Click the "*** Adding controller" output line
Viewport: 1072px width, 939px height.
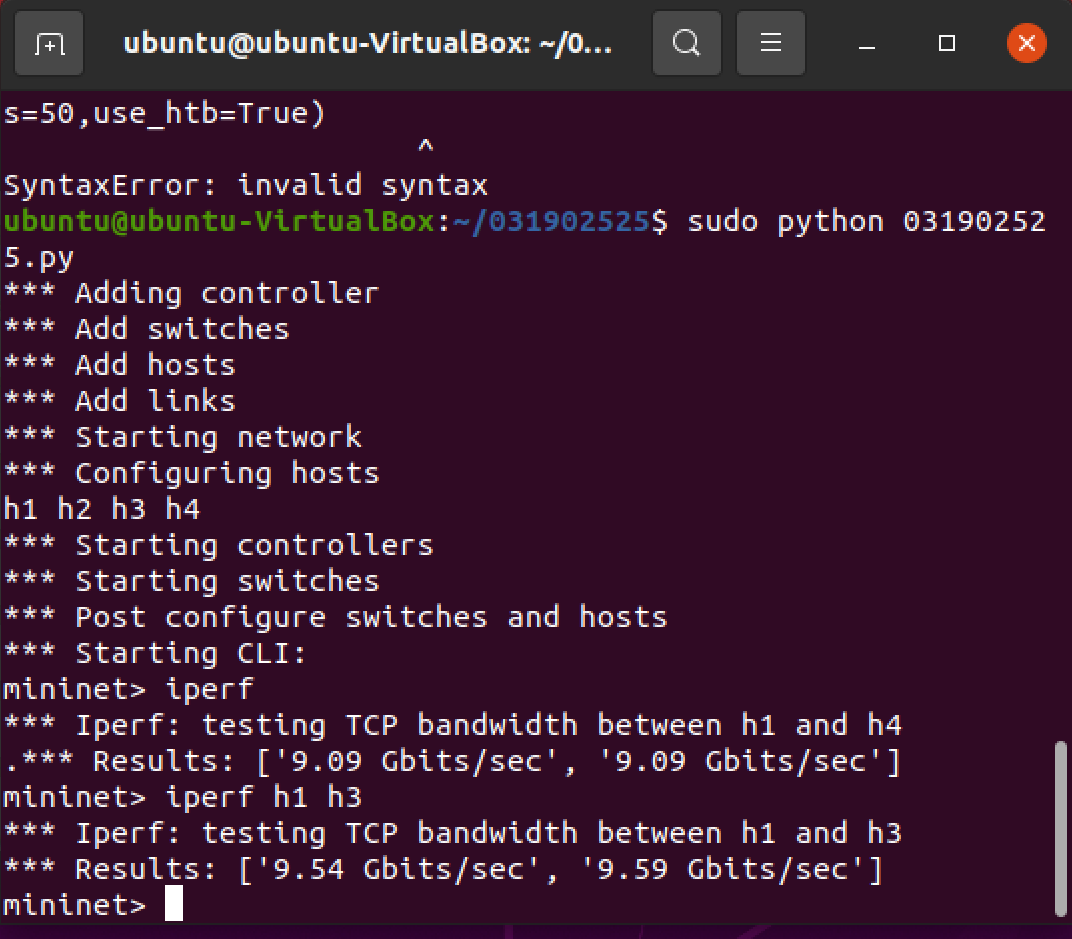pyautogui.click(x=191, y=293)
